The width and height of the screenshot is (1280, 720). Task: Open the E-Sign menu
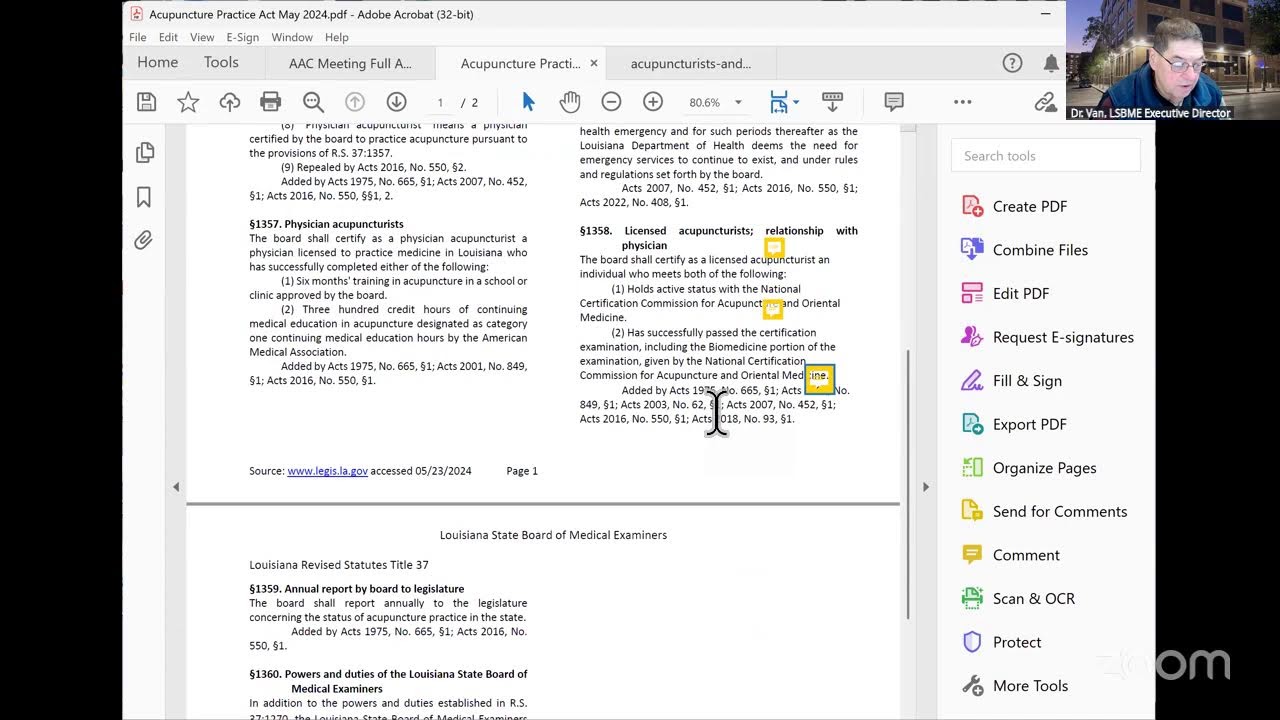coord(242,37)
